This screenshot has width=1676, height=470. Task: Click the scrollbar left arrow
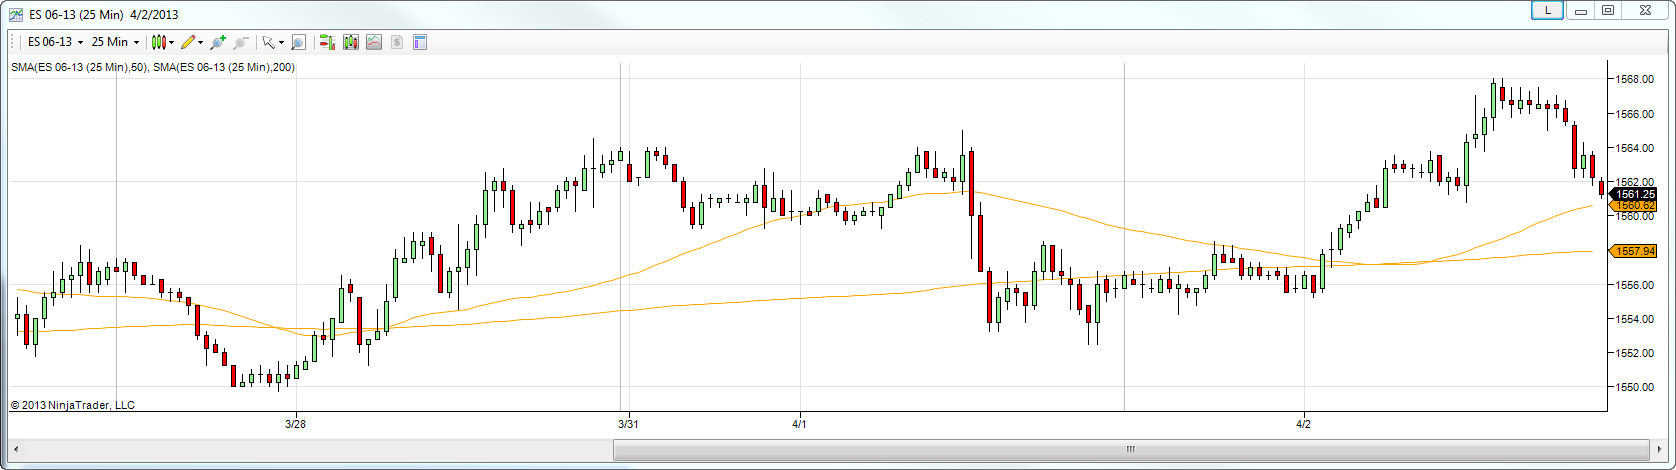[17, 449]
